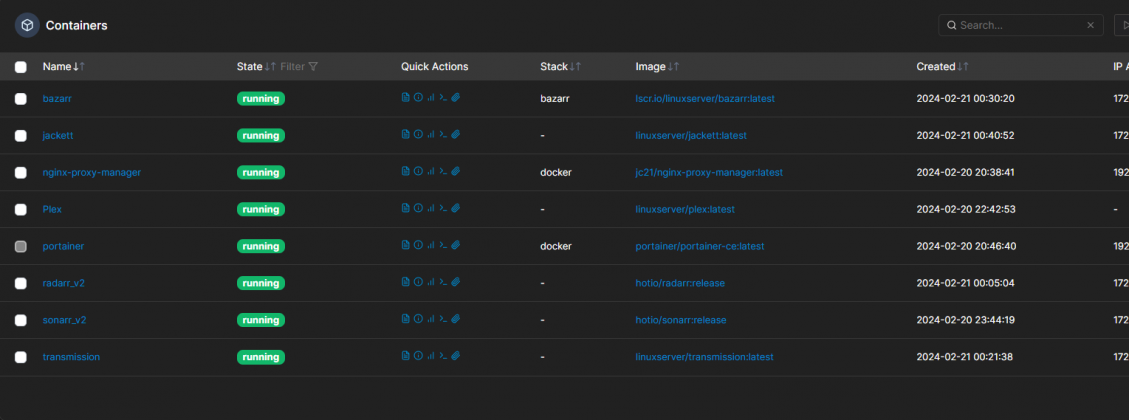
Task: Open image lscr.io/linuxserver/bazarr:latest
Action: pos(705,99)
